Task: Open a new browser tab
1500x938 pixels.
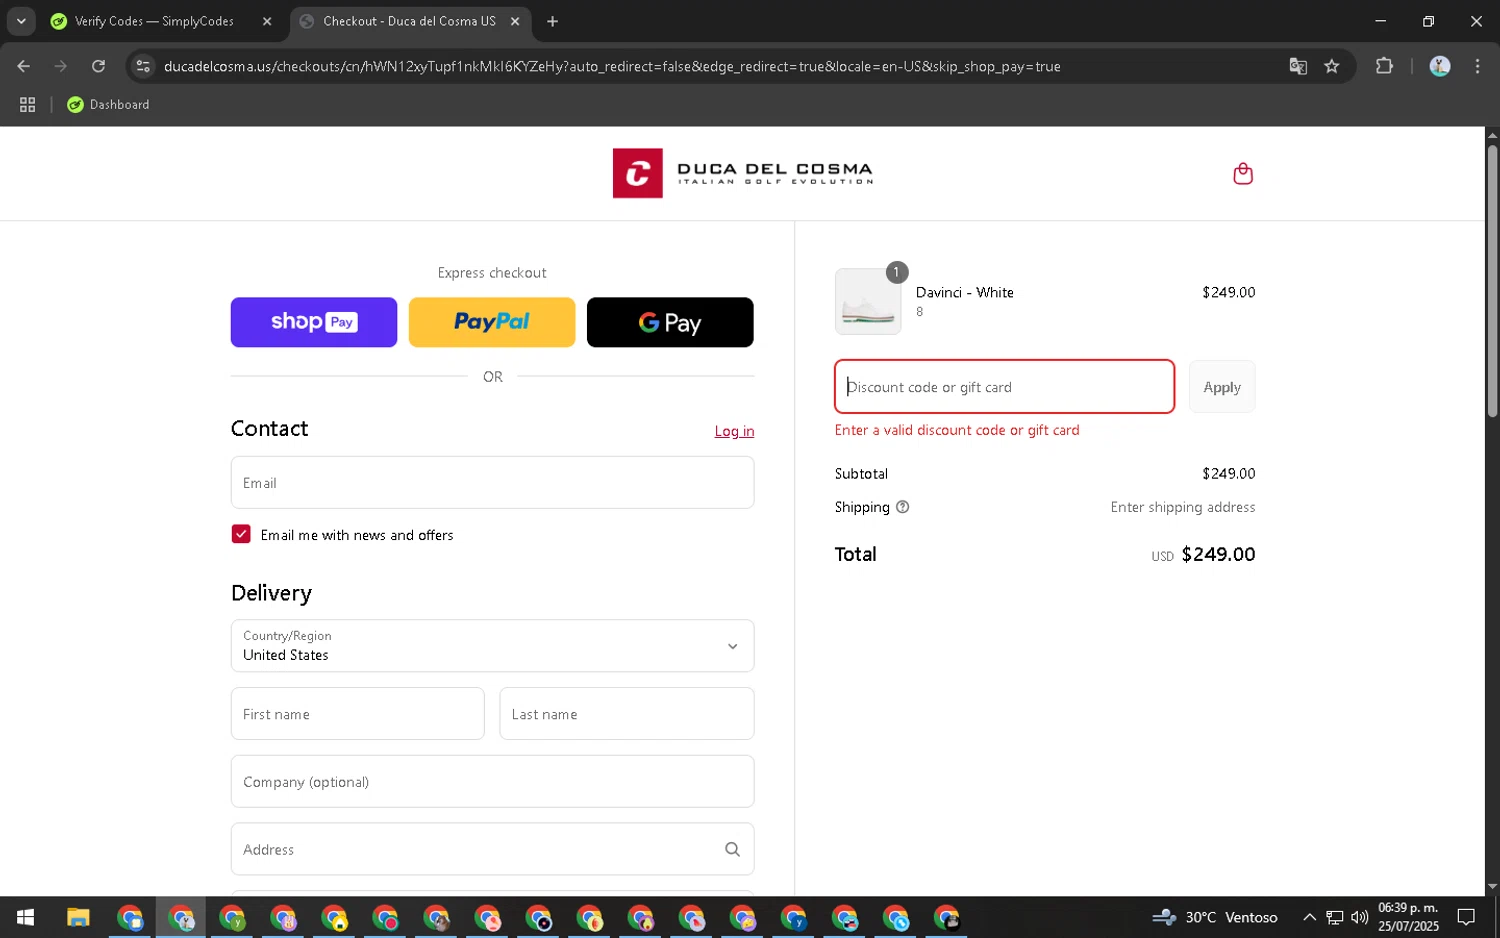Action: point(552,21)
